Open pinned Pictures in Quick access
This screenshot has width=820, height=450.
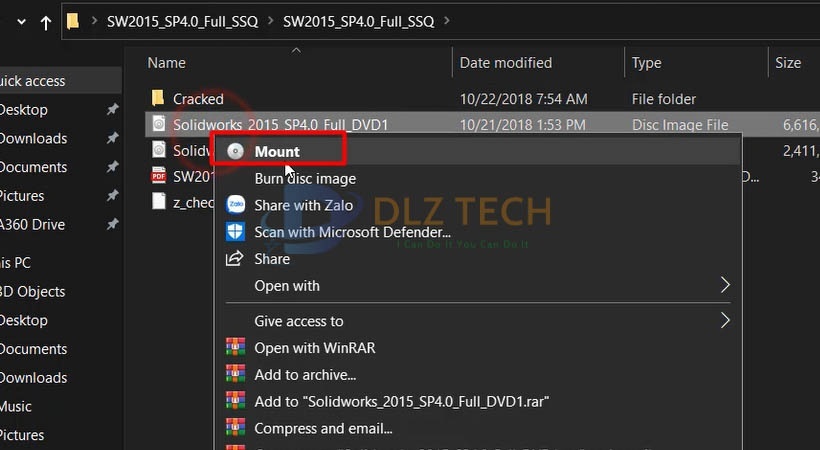(22, 196)
